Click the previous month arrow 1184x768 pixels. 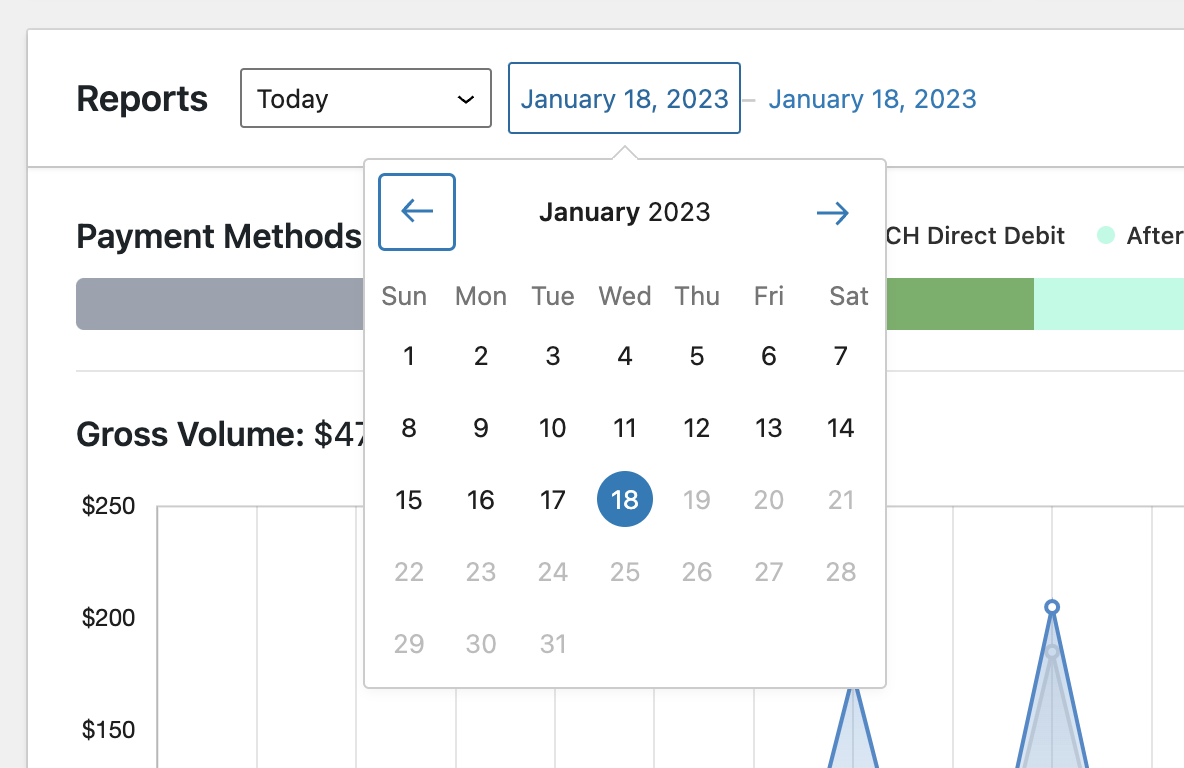click(416, 212)
